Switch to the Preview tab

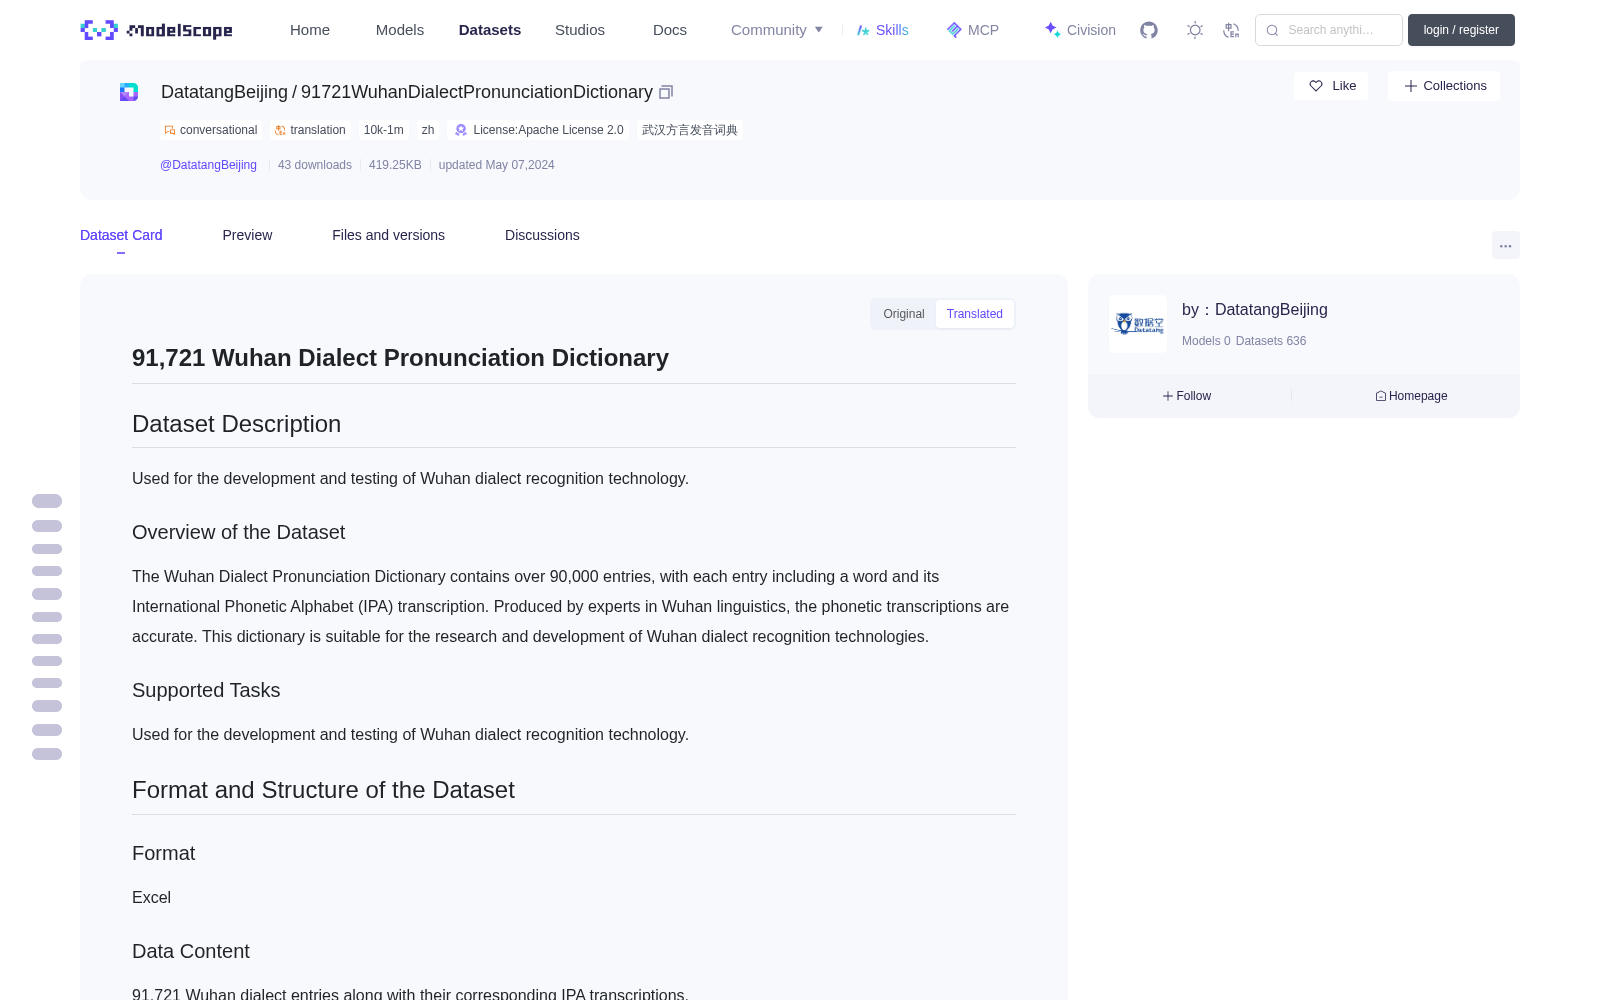click(247, 235)
